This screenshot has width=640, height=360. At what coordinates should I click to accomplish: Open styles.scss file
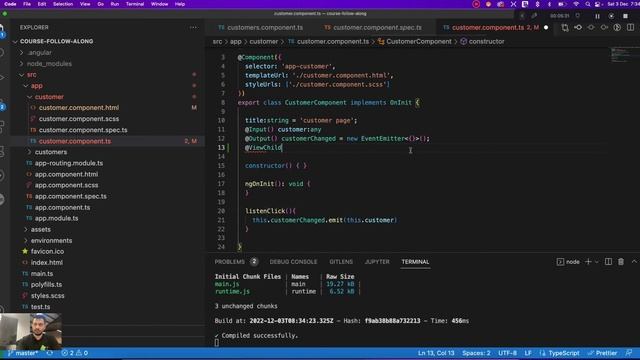(47, 296)
